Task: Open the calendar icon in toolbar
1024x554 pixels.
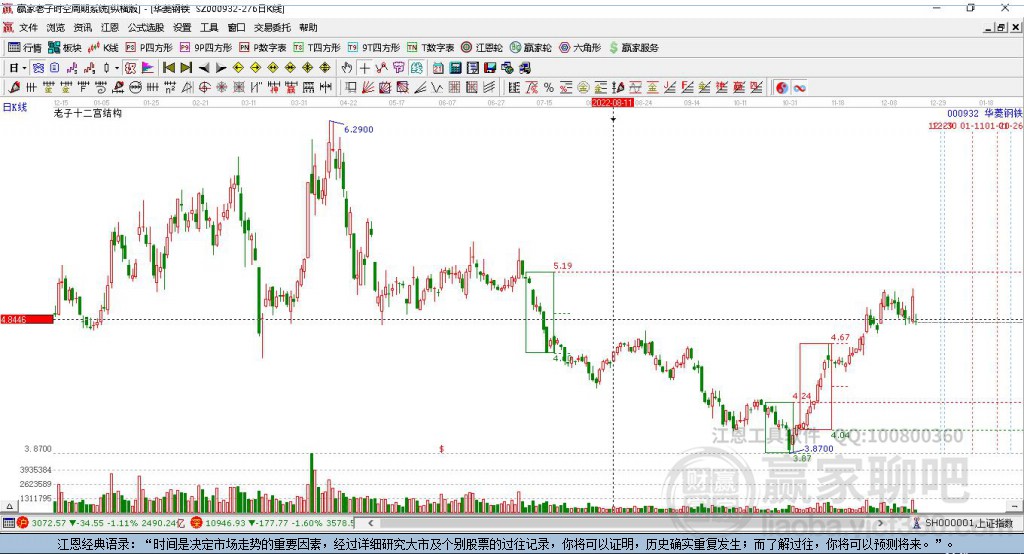Action: point(438,68)
